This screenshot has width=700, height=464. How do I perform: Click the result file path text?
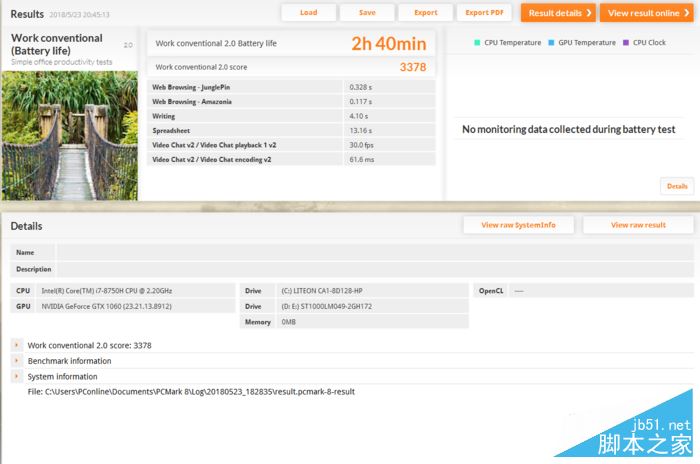pos(191,392)
